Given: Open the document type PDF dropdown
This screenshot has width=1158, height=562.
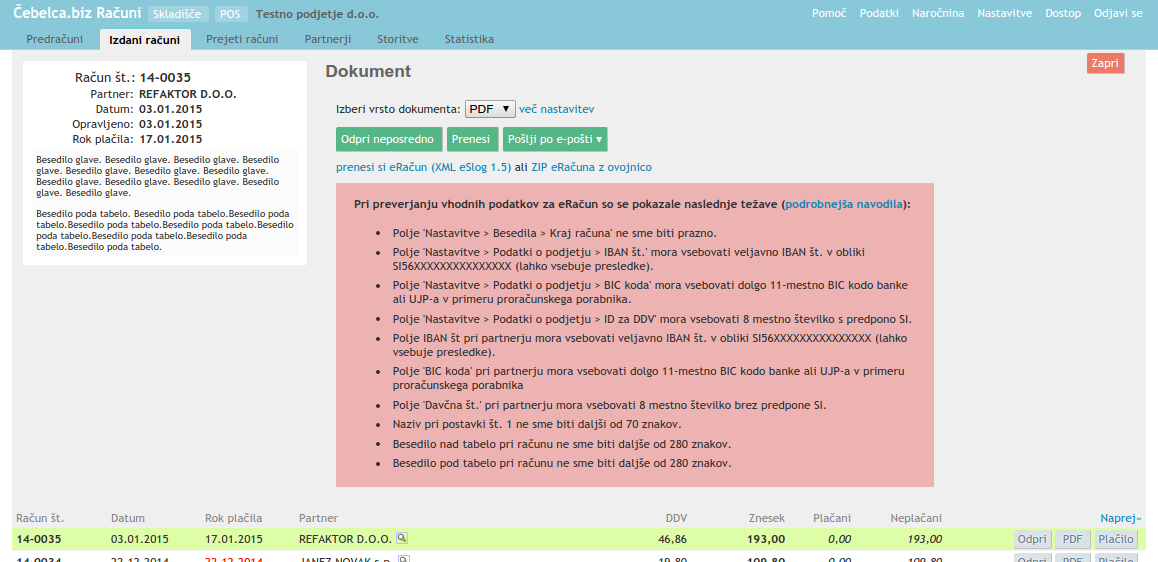Looking at the screenshot, I should click(490, 109).
